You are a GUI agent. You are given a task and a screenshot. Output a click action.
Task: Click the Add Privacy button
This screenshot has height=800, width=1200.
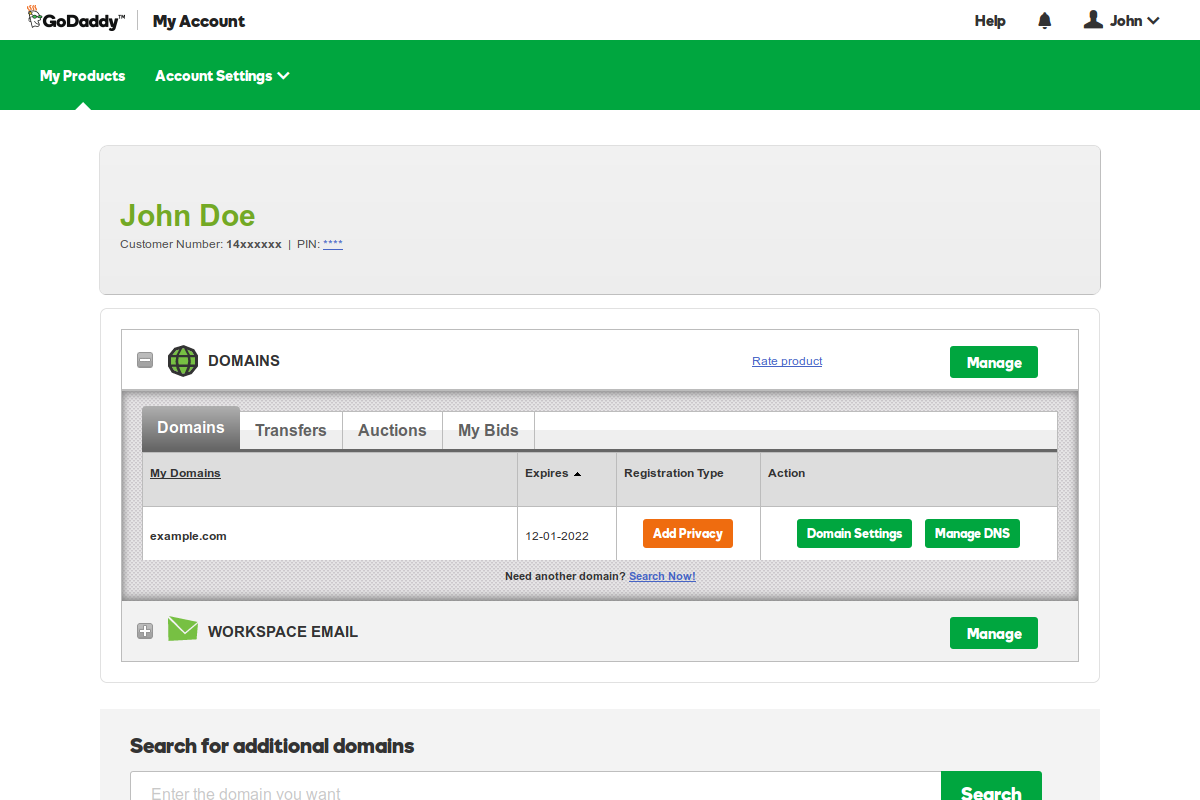pyautogui.click(x=688, y=533)
